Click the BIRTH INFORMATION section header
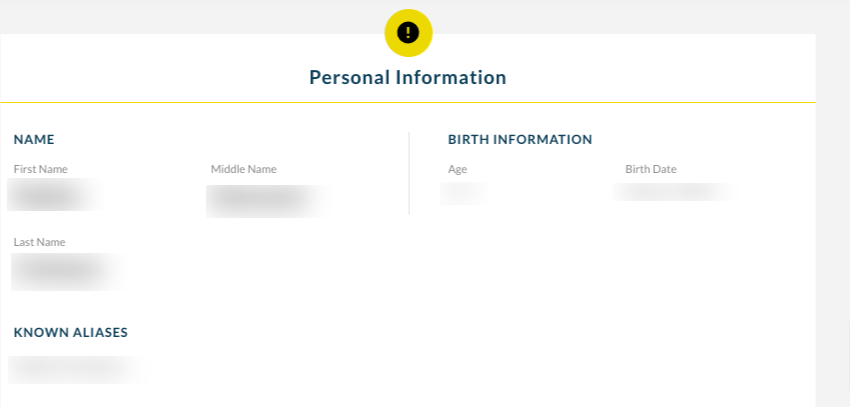 (520, 139)
